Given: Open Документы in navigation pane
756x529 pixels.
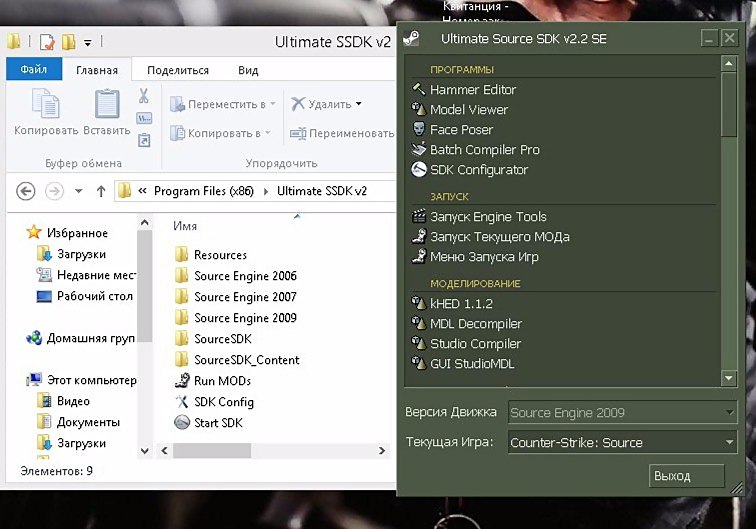Looking at the screenshot, I should click(x=79, y=422).
